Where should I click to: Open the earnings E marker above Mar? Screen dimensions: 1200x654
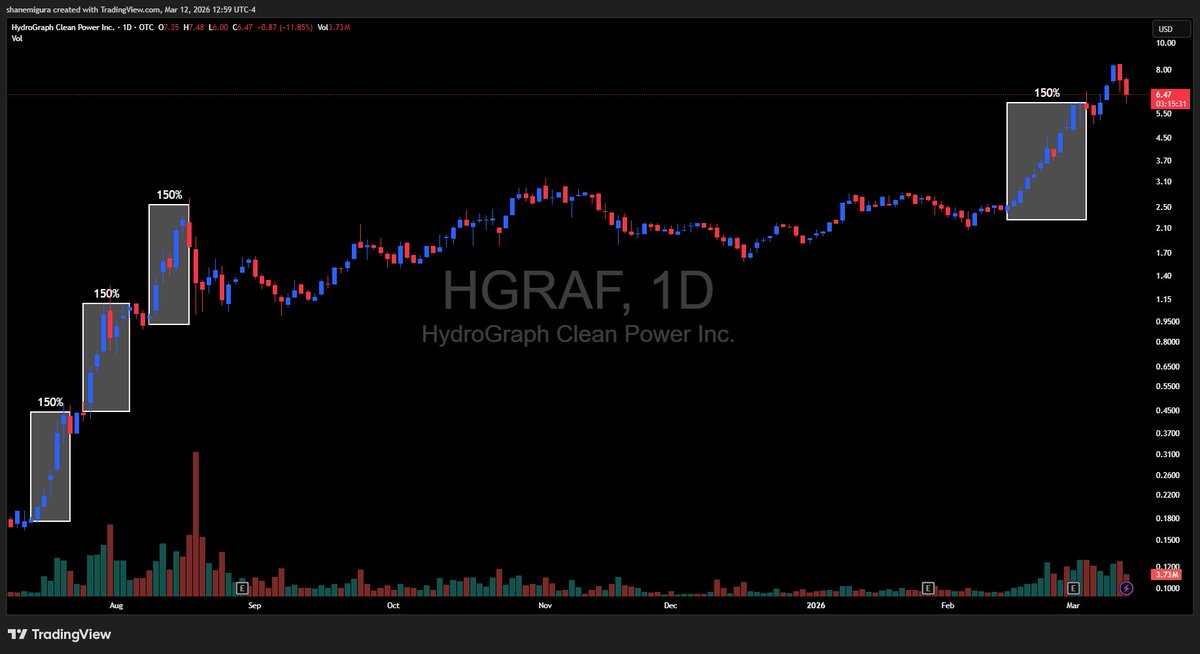(x=1075, y=588)
